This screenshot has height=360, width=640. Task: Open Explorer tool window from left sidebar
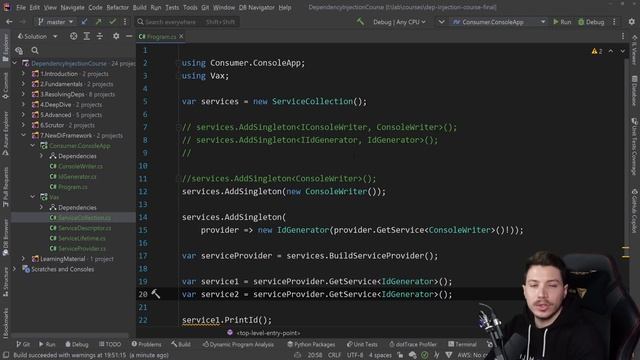pyautogui.click(x=5, y=48)
